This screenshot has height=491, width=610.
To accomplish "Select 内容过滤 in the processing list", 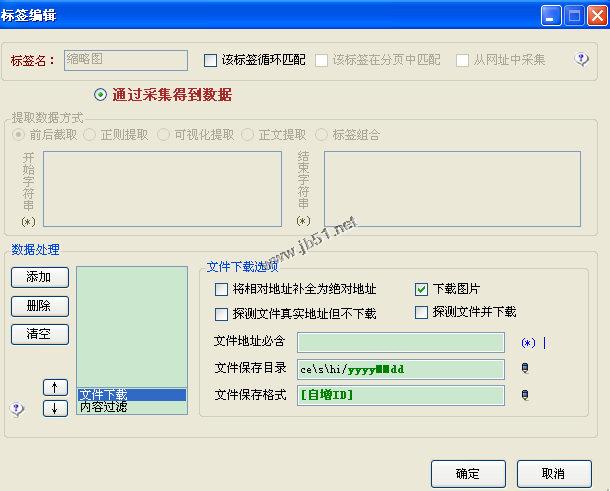I will (x=132, y=407).
